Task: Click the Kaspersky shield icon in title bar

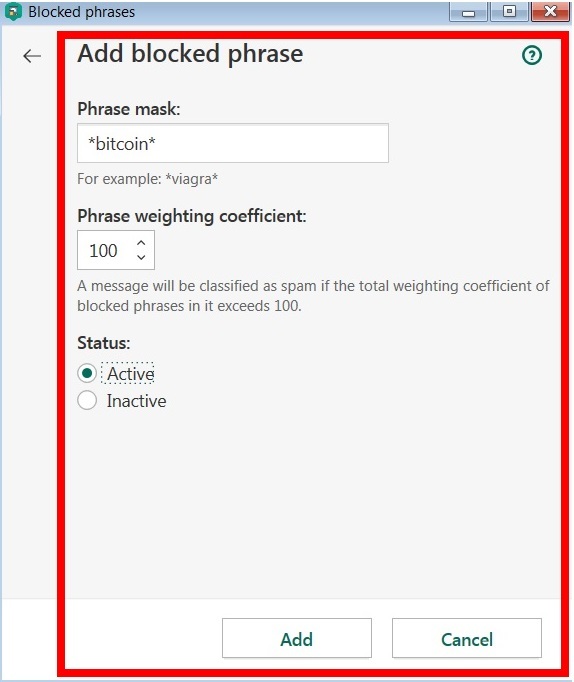Action: 13,11
